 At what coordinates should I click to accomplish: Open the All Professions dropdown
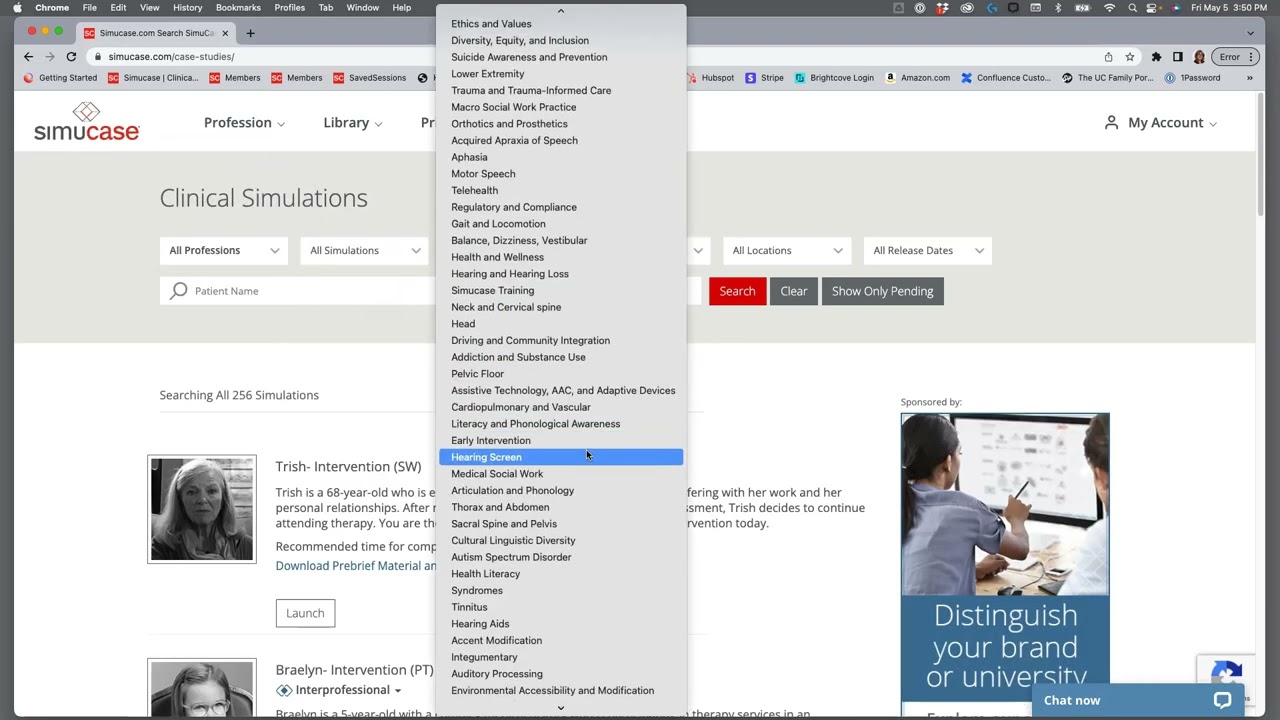[x=224, y=250]
